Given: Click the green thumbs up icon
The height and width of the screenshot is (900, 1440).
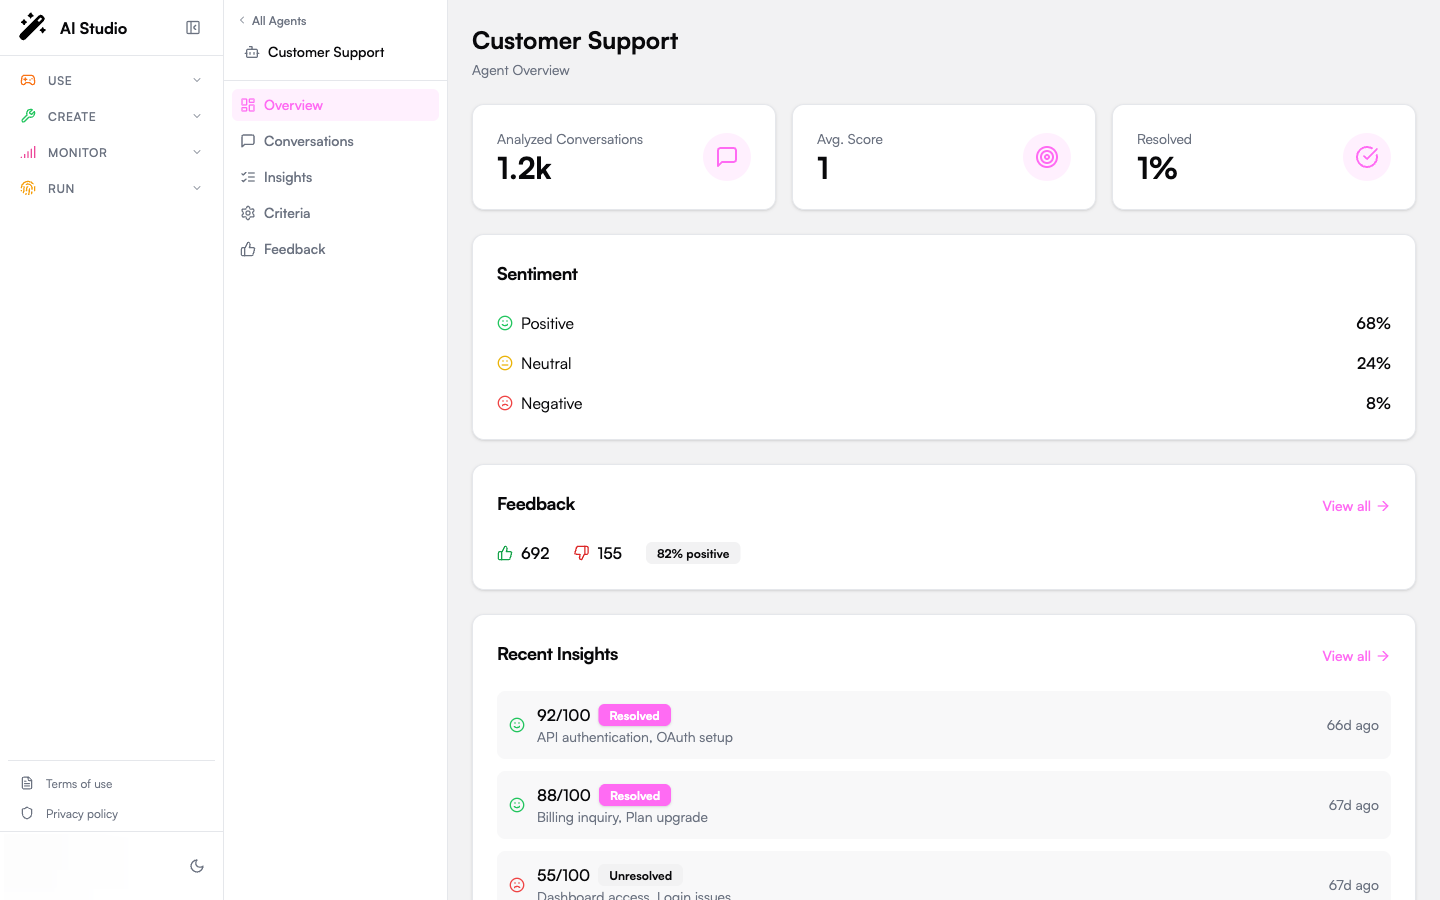Looking at the screenshot, I should click(x=505, y=553).
